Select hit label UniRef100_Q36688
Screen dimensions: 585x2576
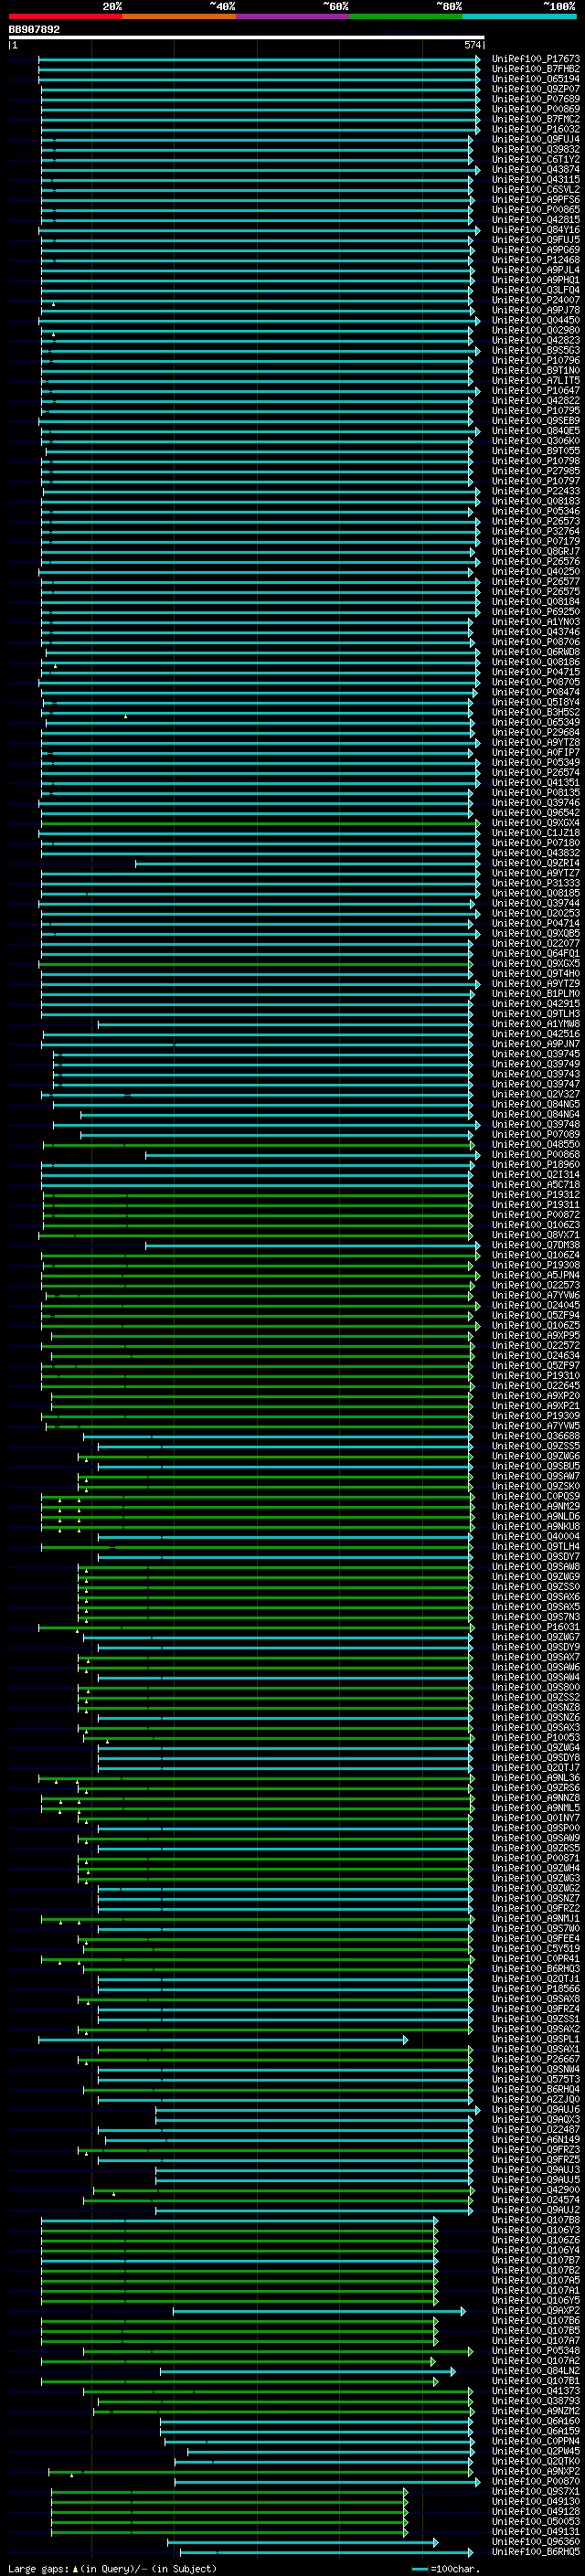coord(536,1436)
